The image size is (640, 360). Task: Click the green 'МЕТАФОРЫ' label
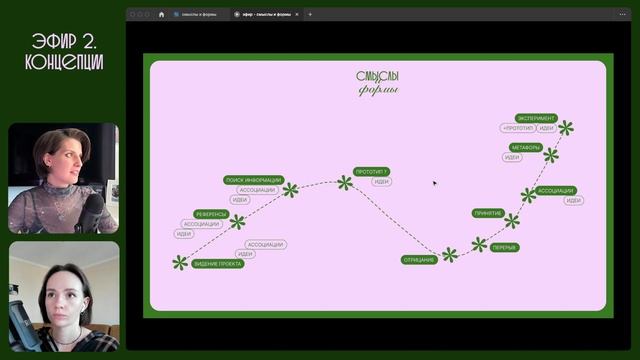526,147
